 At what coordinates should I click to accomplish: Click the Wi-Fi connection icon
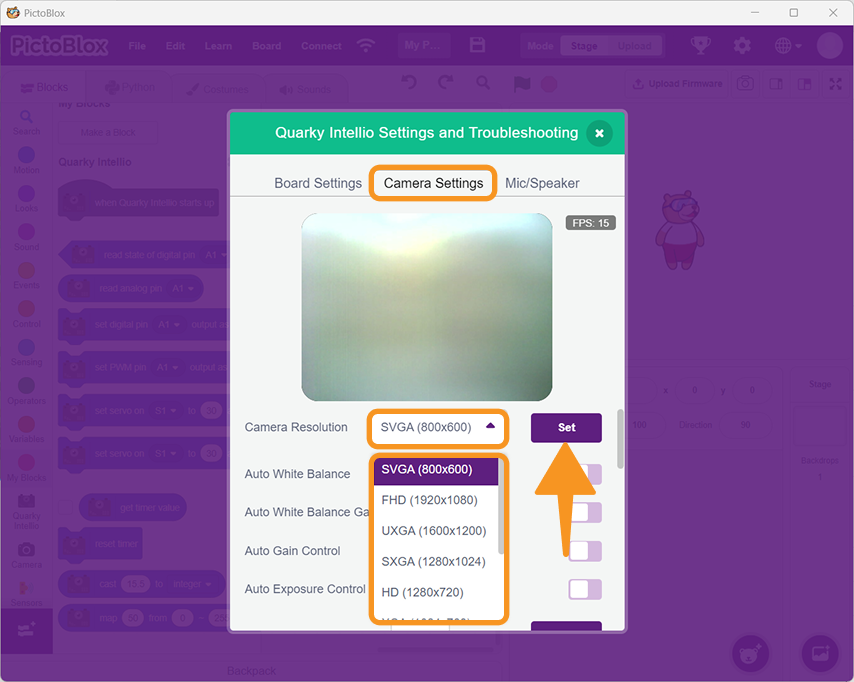point(366,46)
